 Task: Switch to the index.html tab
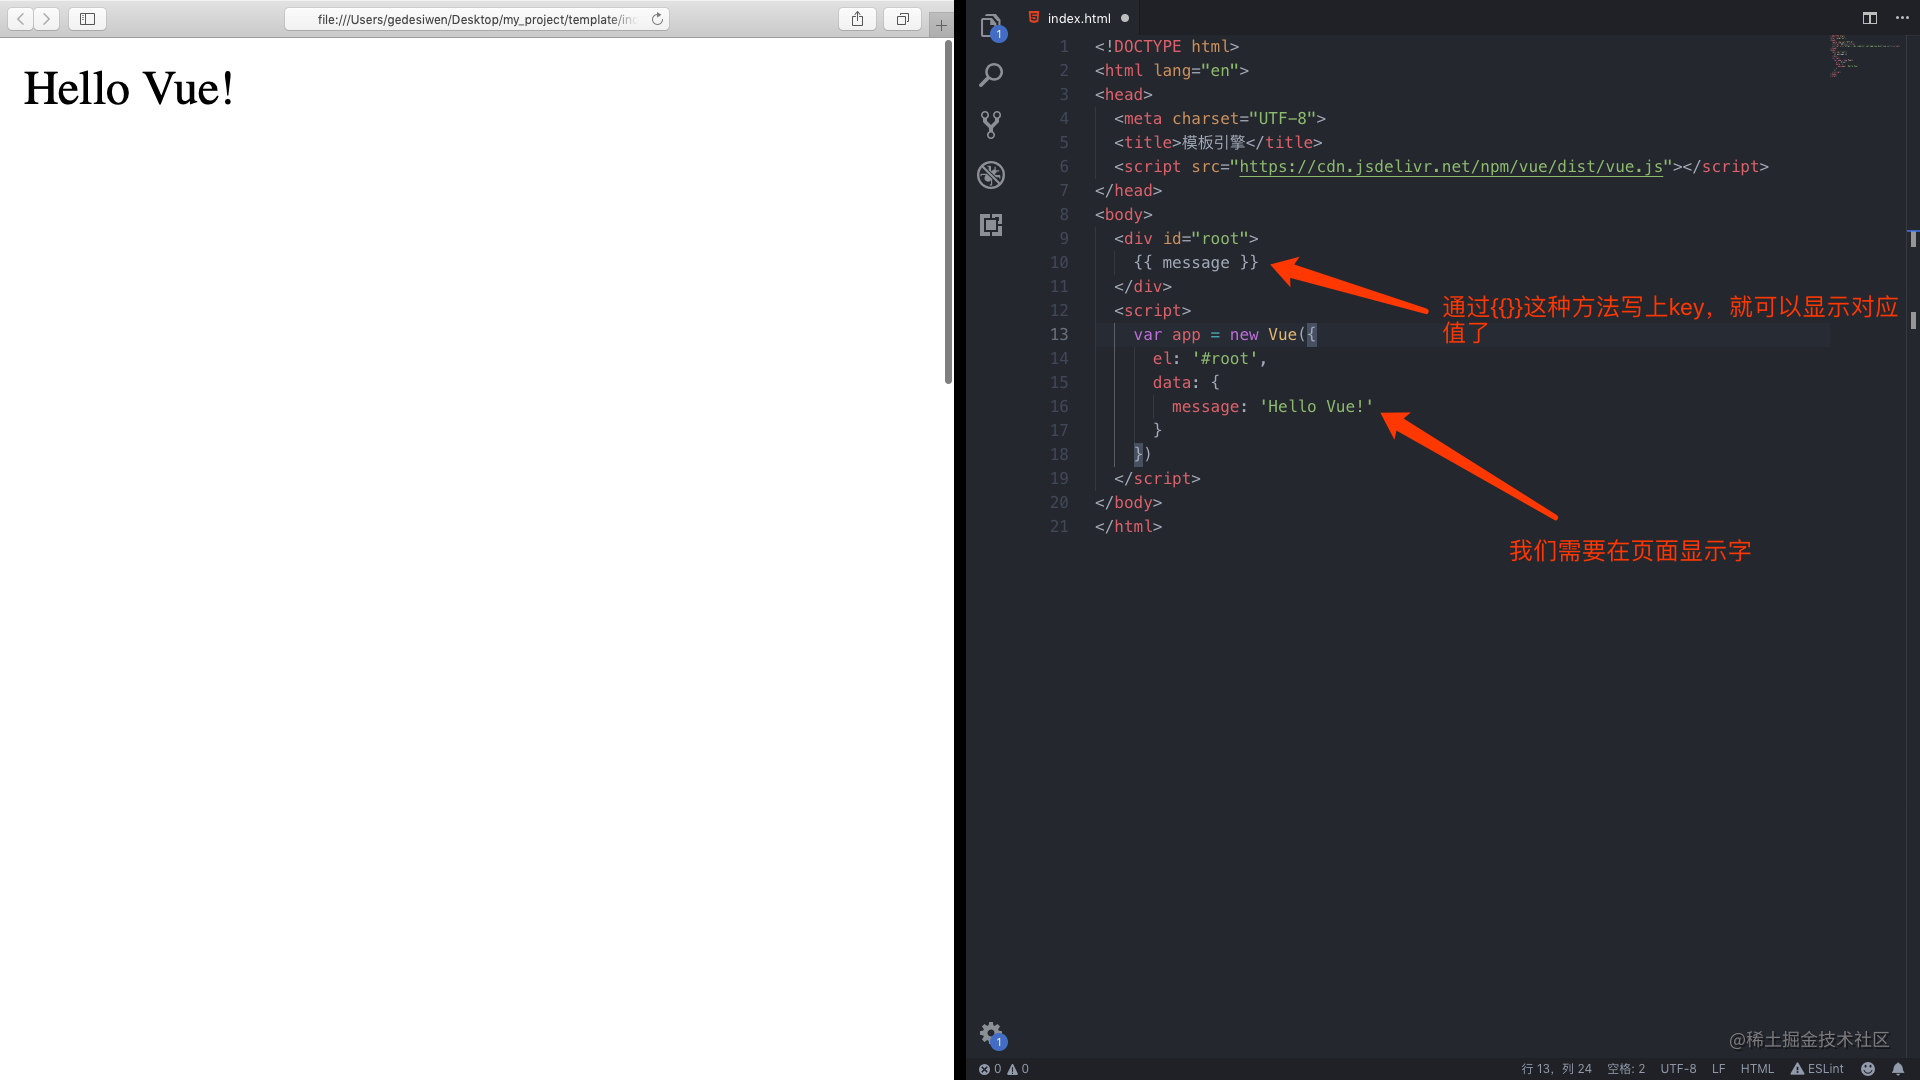[1078, 18]
